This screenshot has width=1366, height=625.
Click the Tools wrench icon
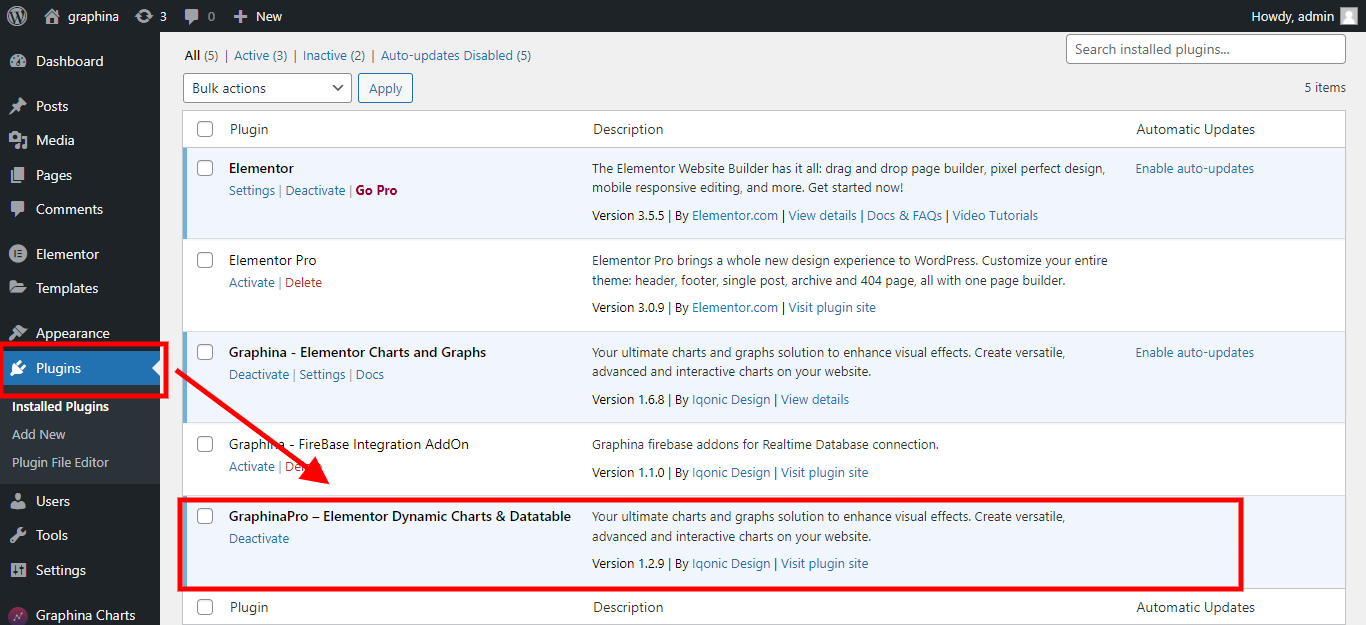point(18,535)
